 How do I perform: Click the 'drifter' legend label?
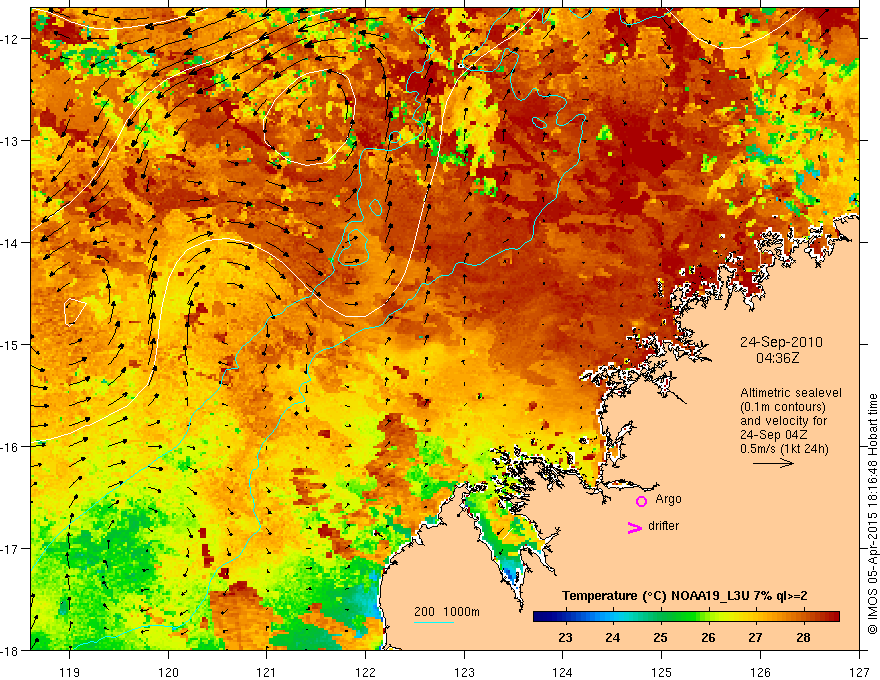(663, 526)
